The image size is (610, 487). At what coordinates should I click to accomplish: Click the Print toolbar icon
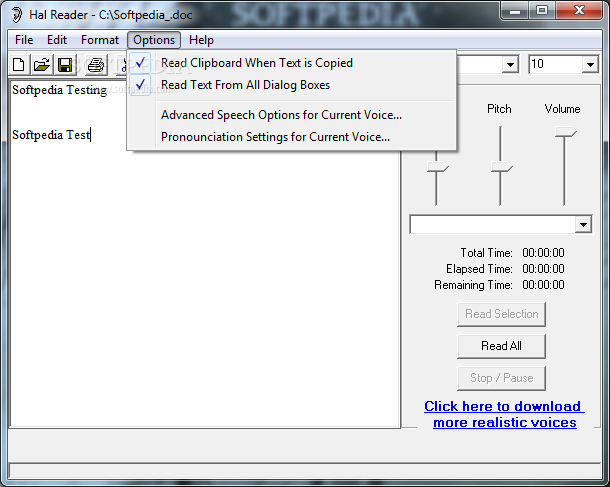click(x=96, y=65)
